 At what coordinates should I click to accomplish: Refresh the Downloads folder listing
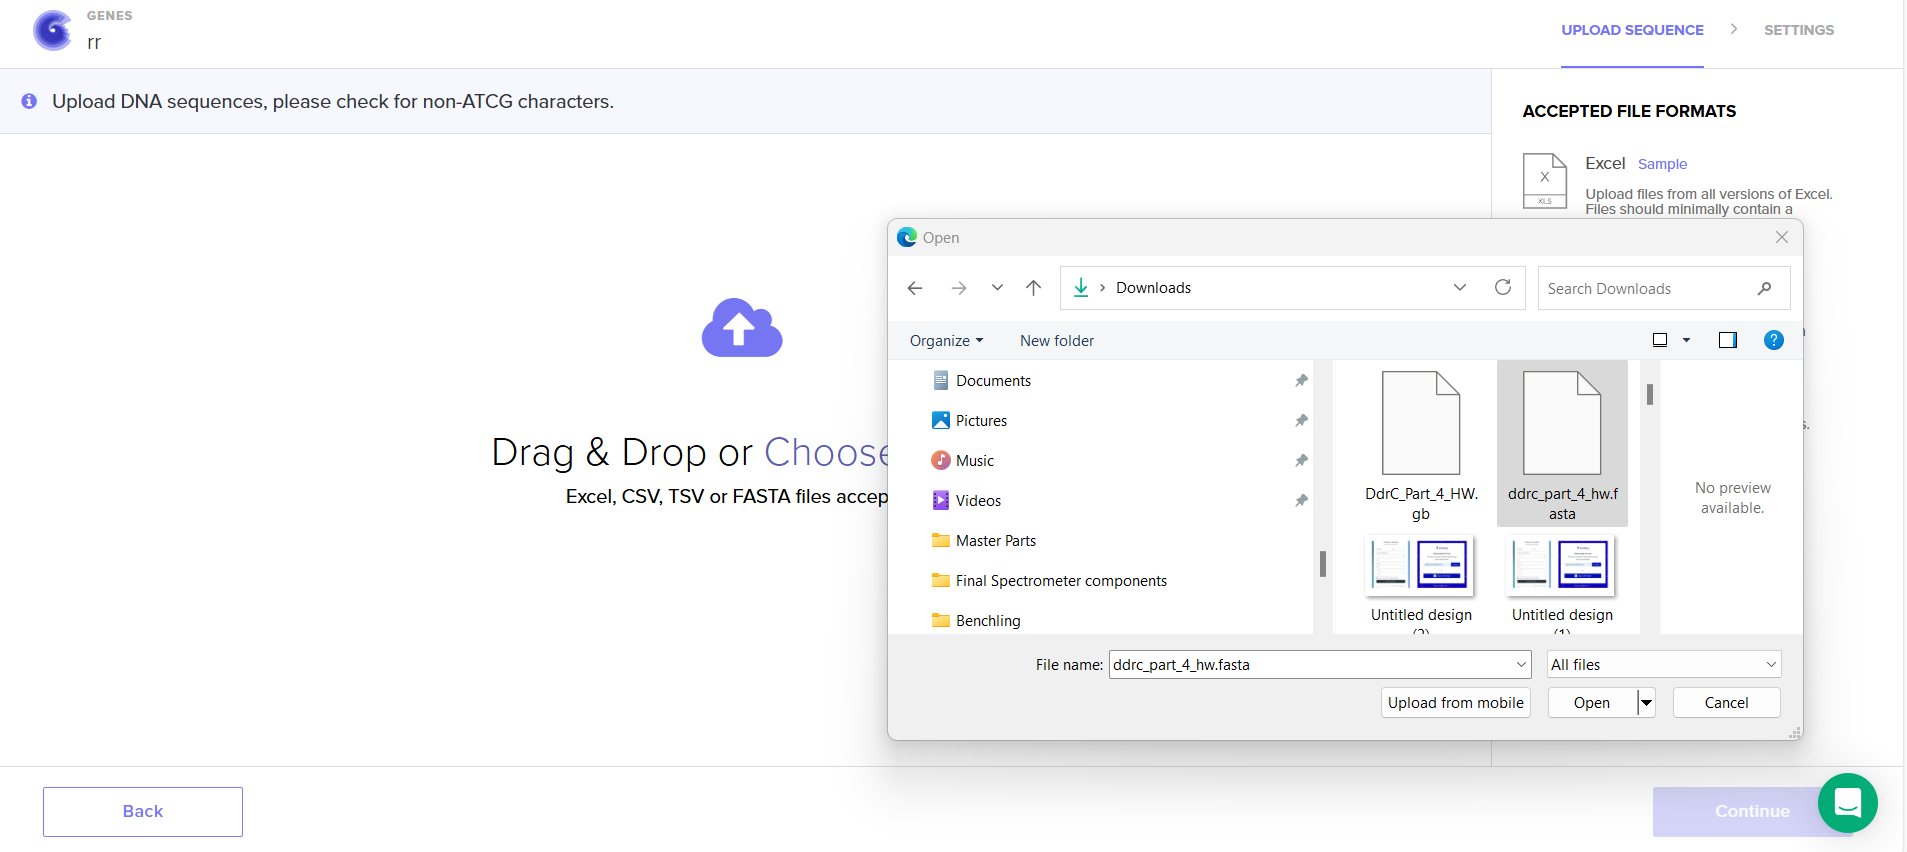coord(1502,288)
